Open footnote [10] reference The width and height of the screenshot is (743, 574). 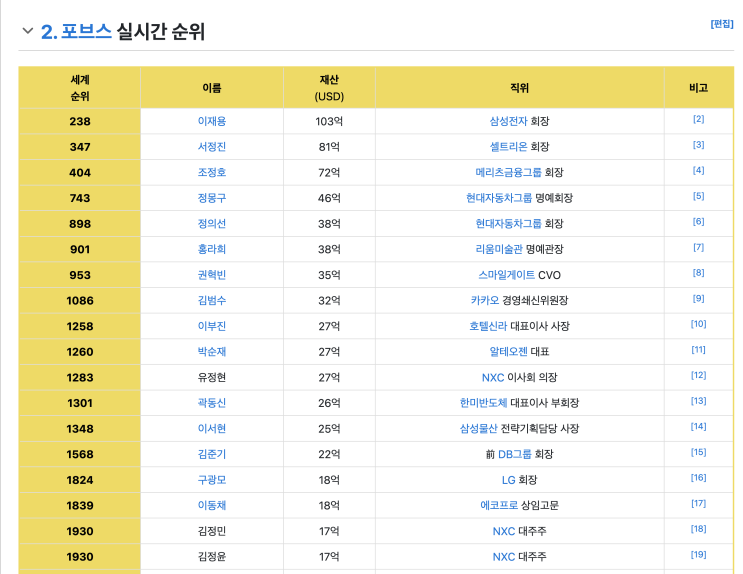pos(698,324)
